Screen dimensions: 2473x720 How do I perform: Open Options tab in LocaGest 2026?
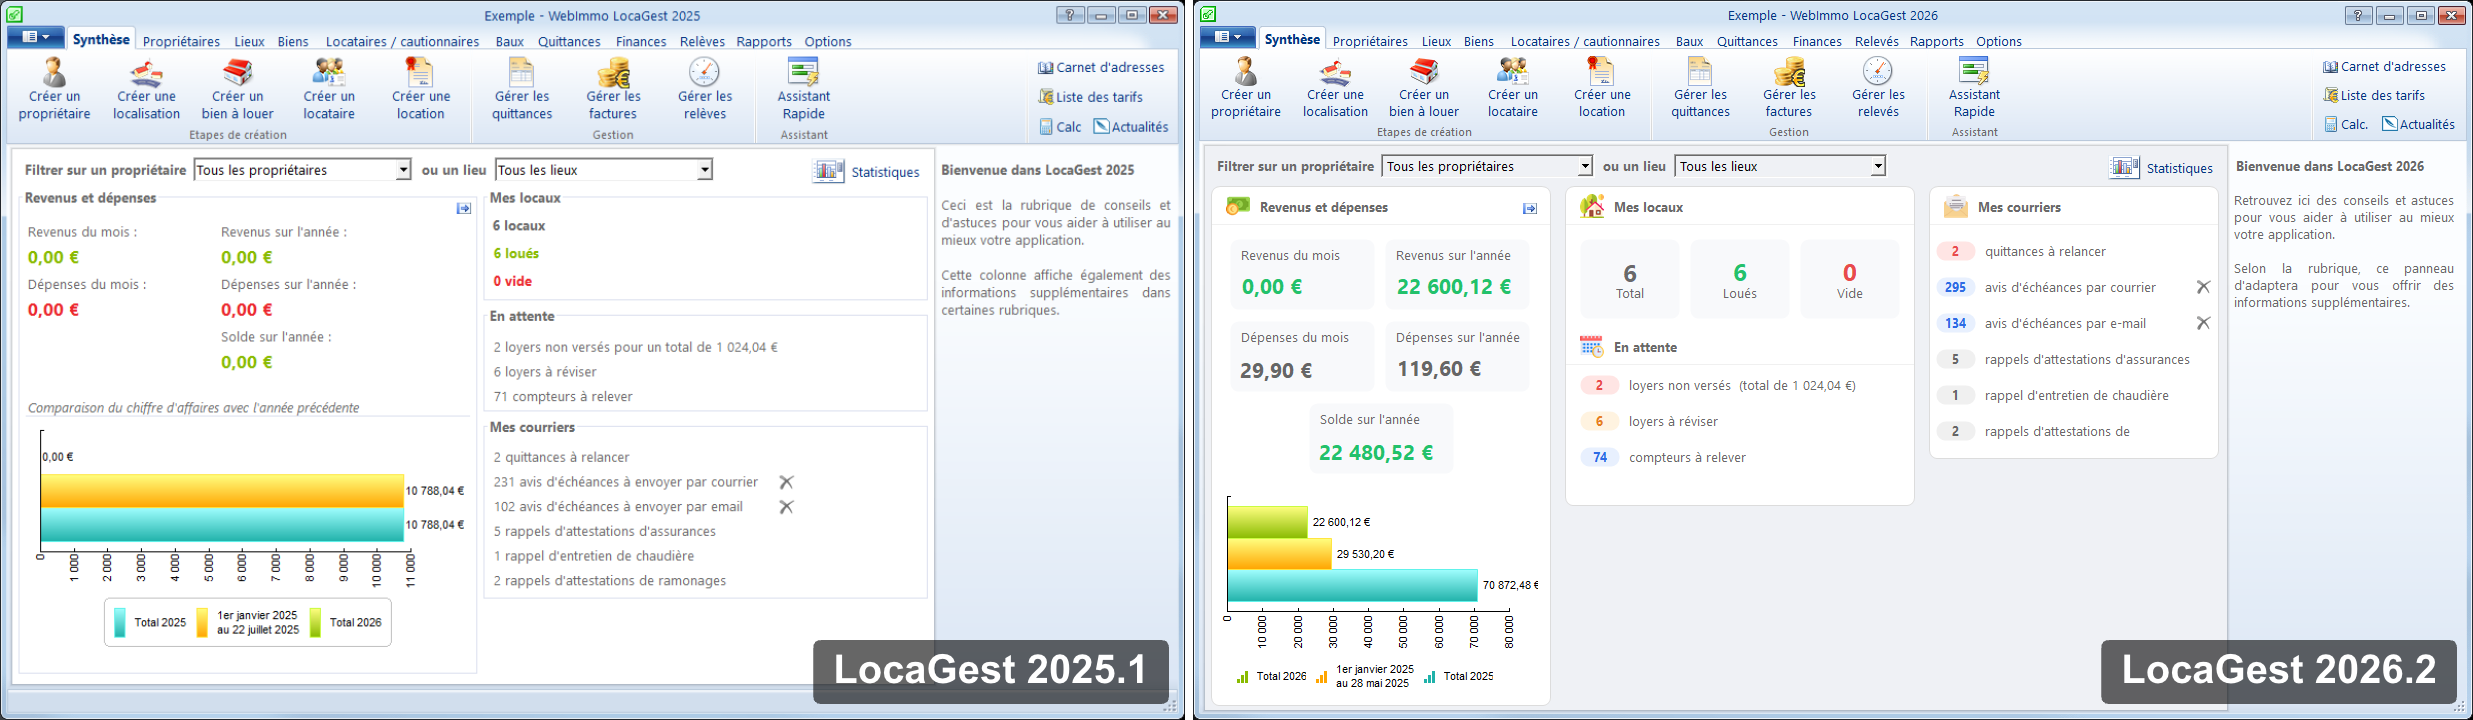tap(1999, 41)
